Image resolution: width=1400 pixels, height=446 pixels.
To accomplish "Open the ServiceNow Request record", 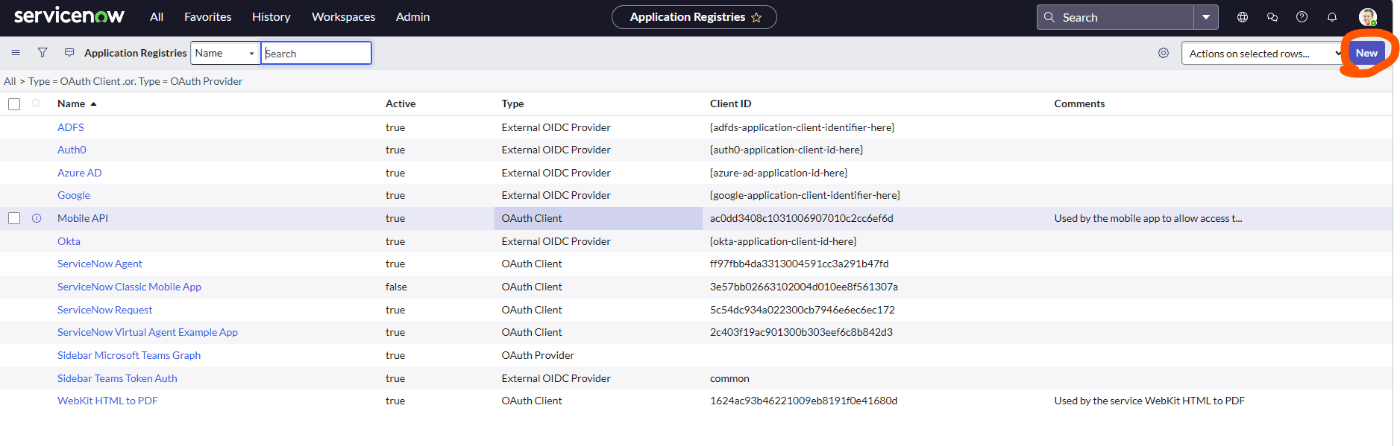I will [105, 310].
